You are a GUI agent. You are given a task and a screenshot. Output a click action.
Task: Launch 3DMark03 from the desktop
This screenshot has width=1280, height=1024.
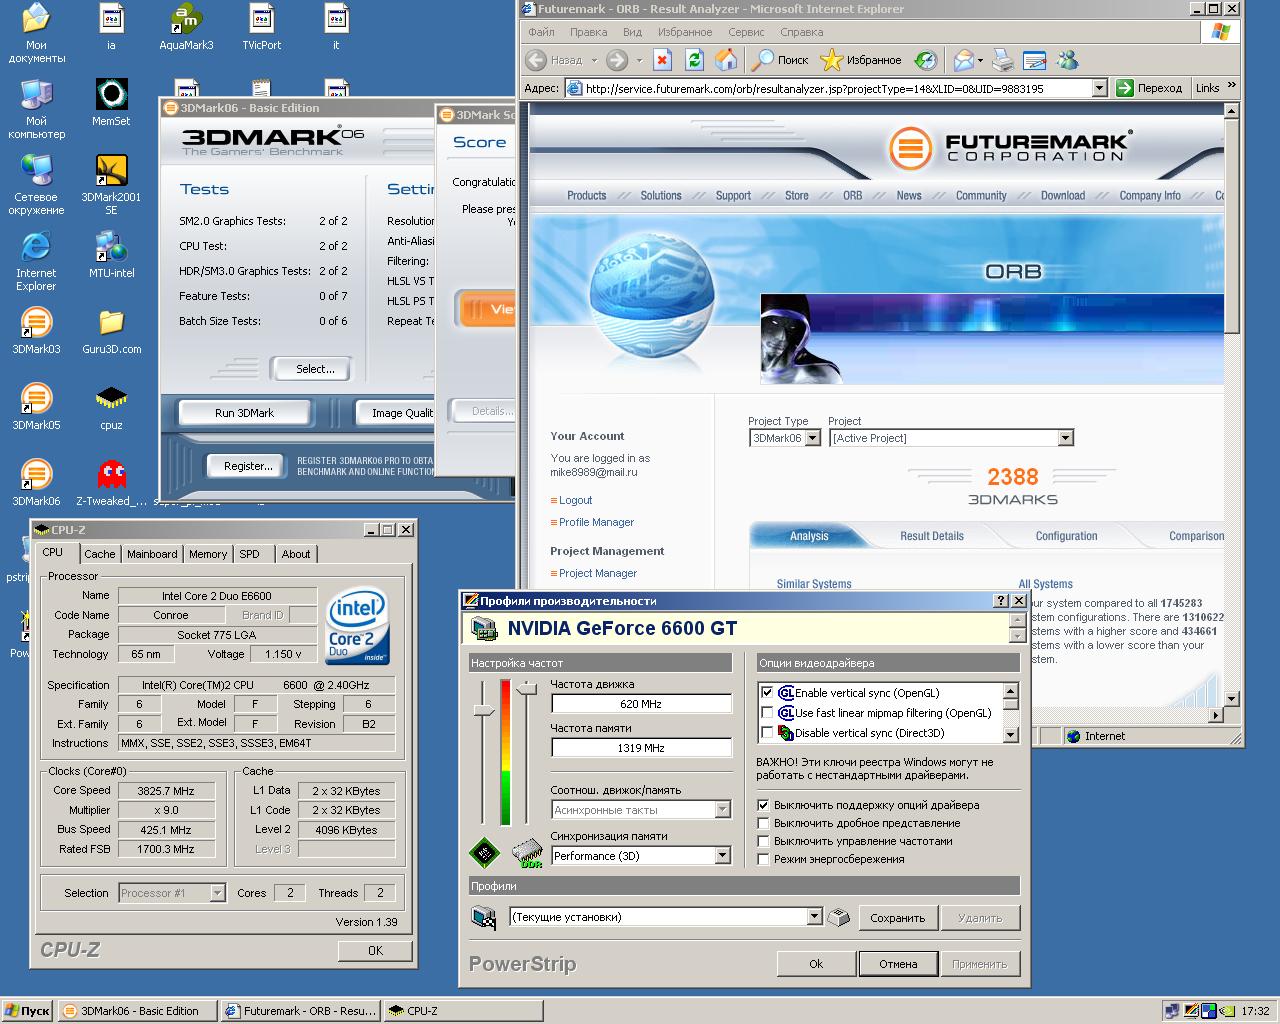pyautogui.click(x=36, y=330)
